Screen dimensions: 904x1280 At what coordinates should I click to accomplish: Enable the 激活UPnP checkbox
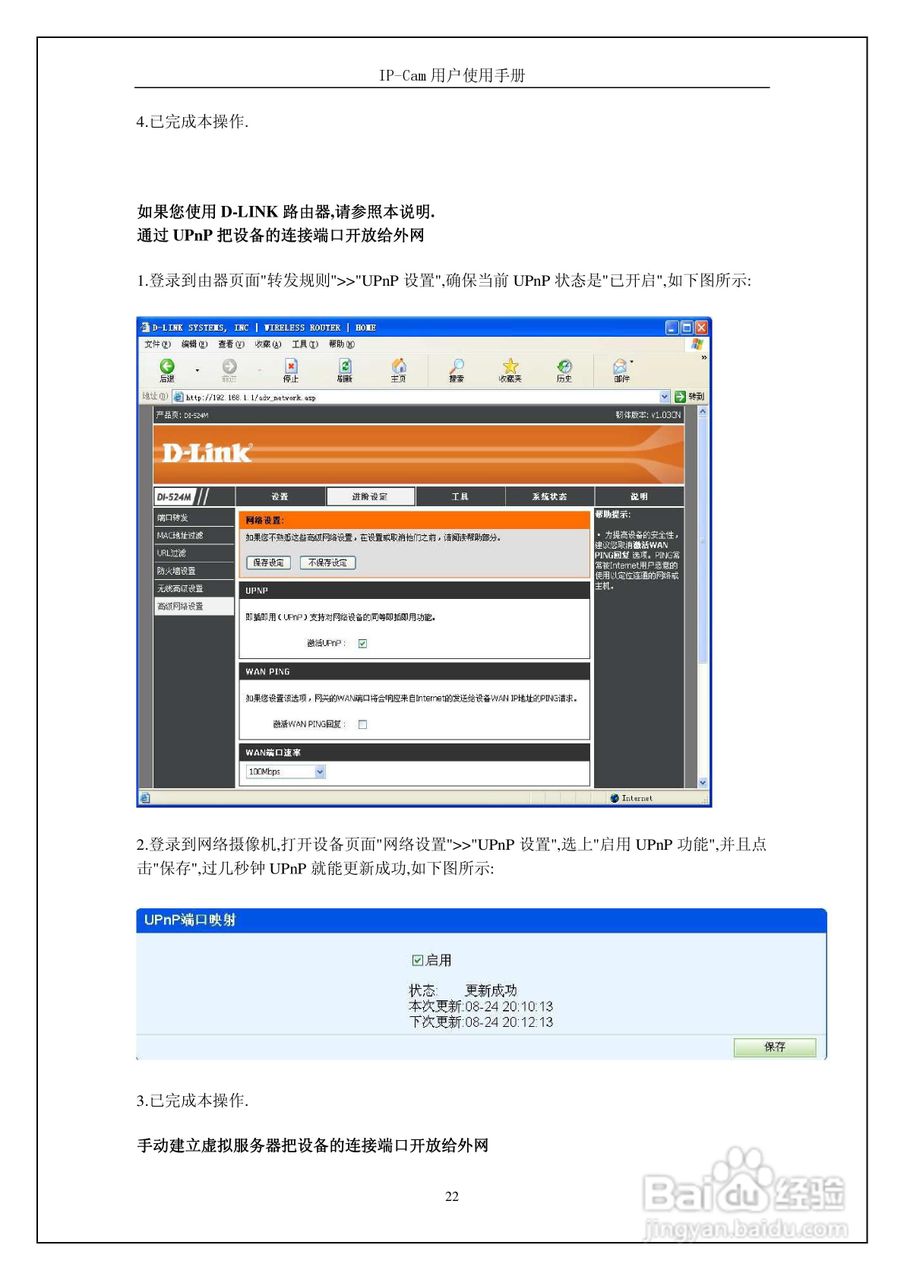point(362,643)
